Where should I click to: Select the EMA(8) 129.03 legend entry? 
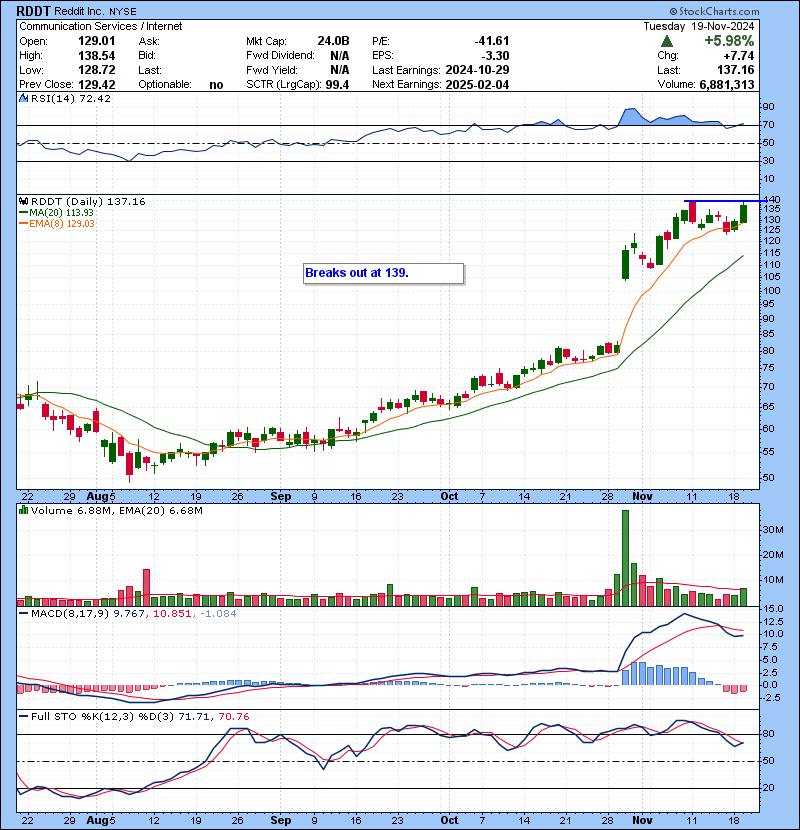pyautogui.click(x=57, y=224)
